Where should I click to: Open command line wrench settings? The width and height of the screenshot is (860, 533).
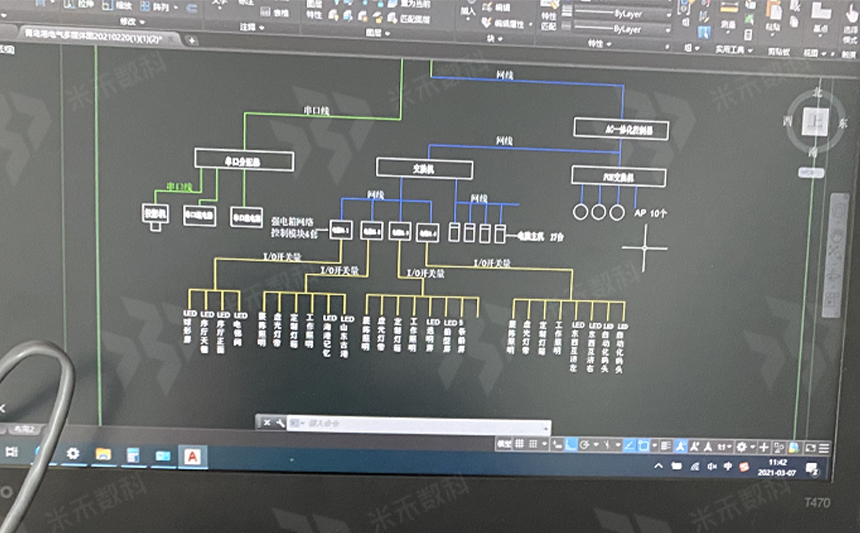coord(281,423)
